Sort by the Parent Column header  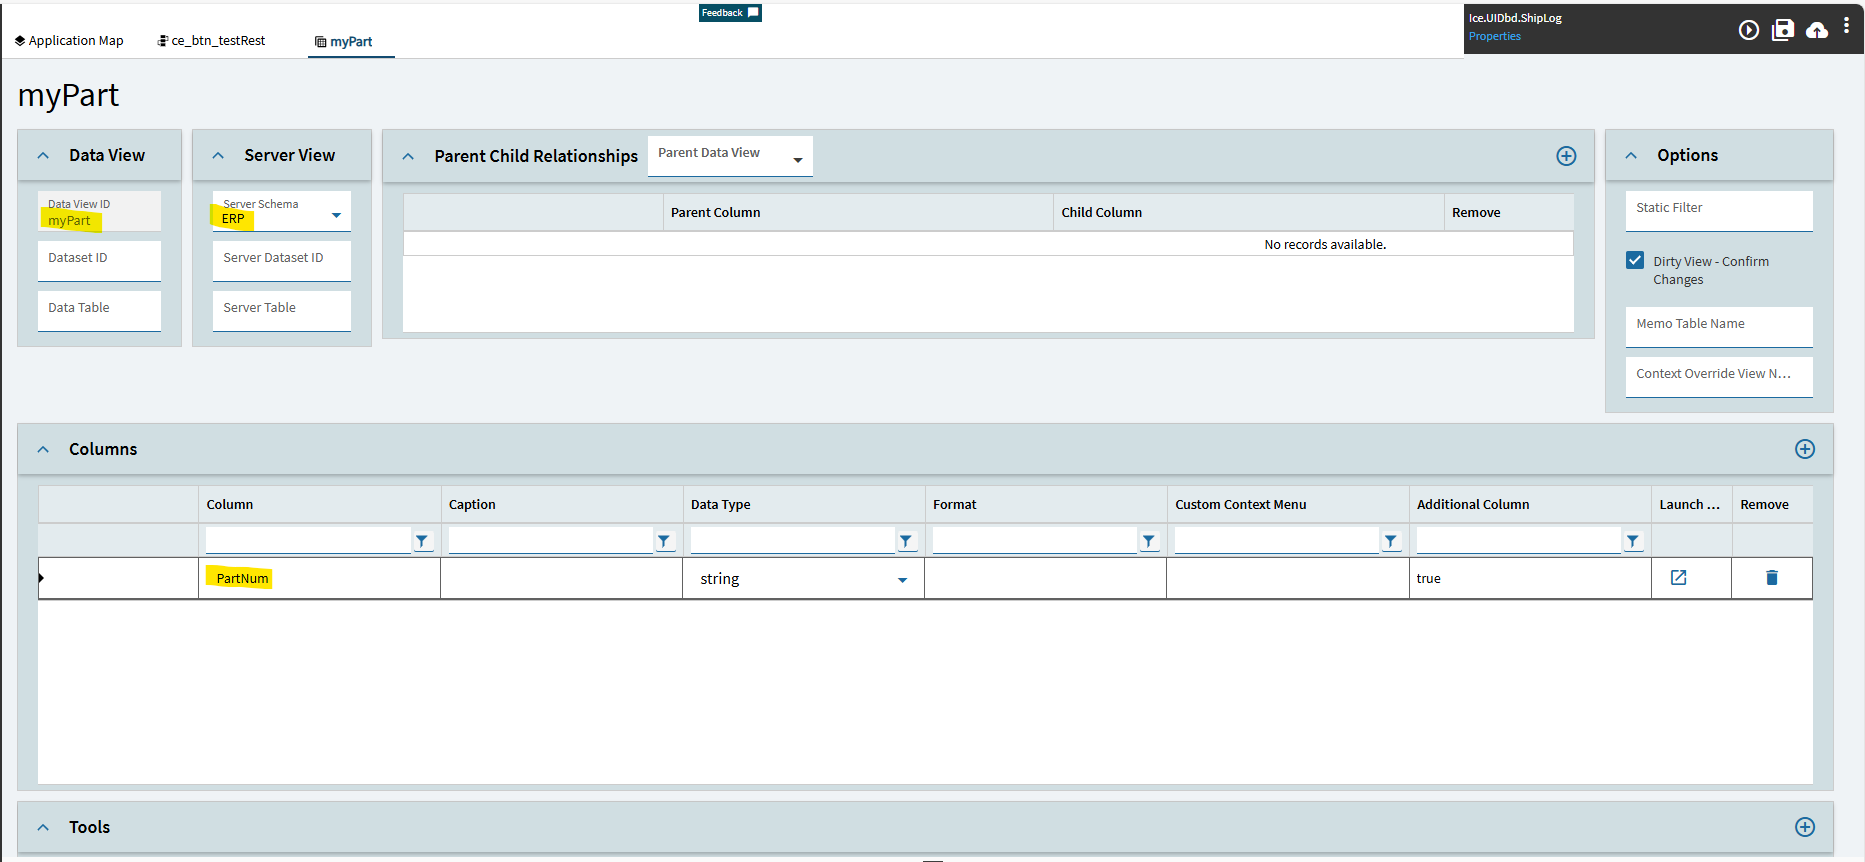coord(715,213)
